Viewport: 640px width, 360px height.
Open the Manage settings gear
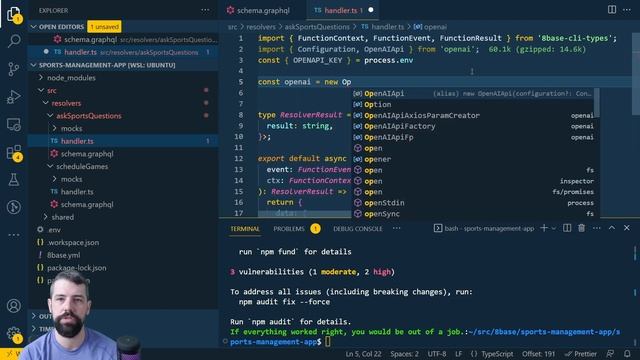[14, 333]
